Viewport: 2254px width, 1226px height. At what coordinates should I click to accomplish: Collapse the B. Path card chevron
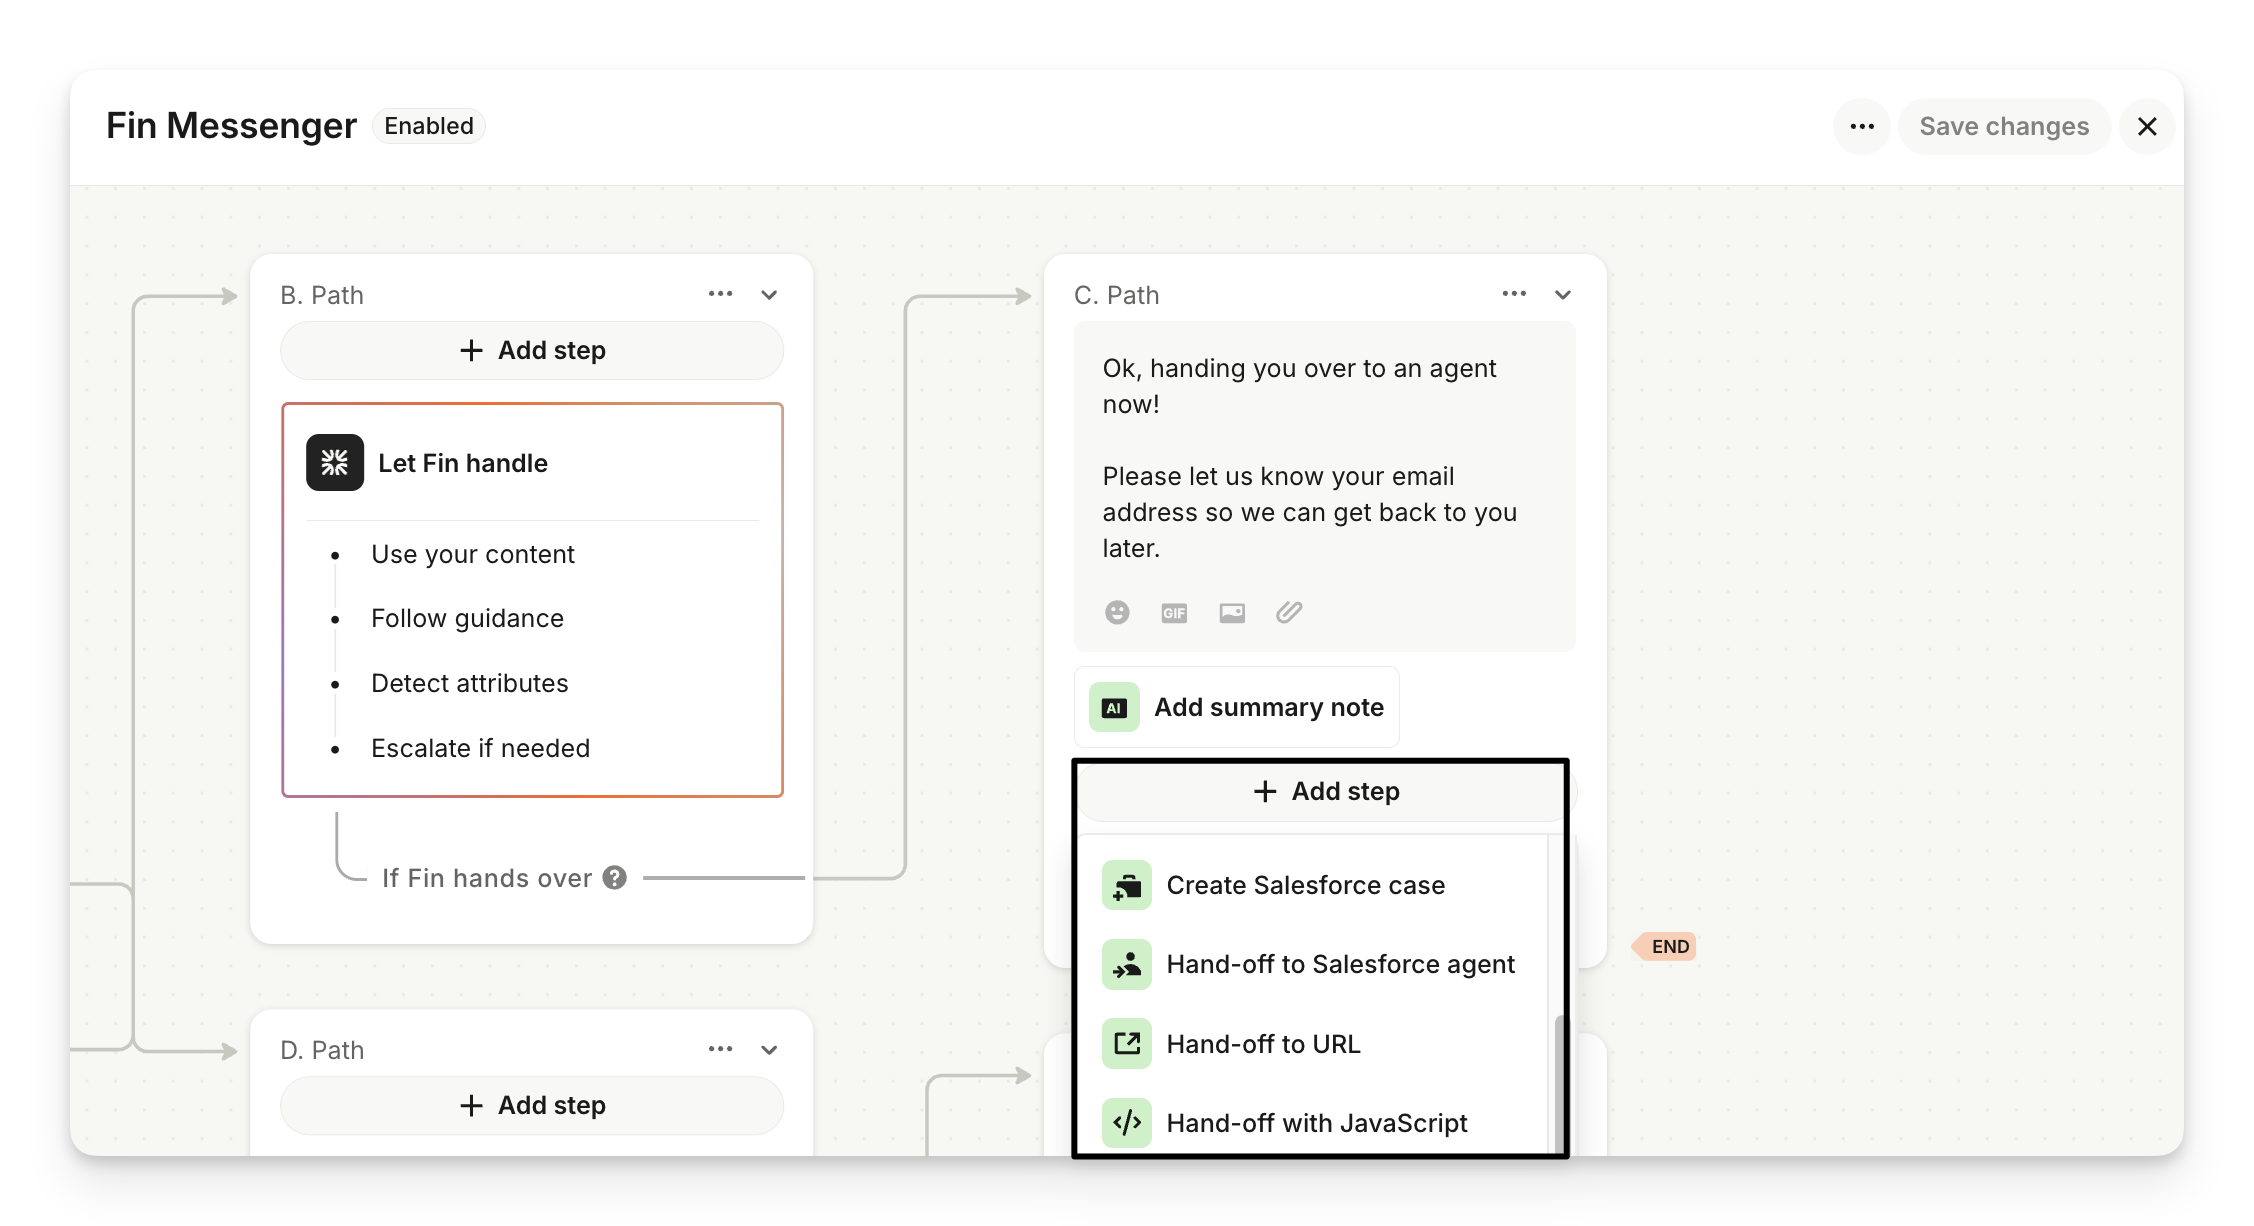[769, 295]
